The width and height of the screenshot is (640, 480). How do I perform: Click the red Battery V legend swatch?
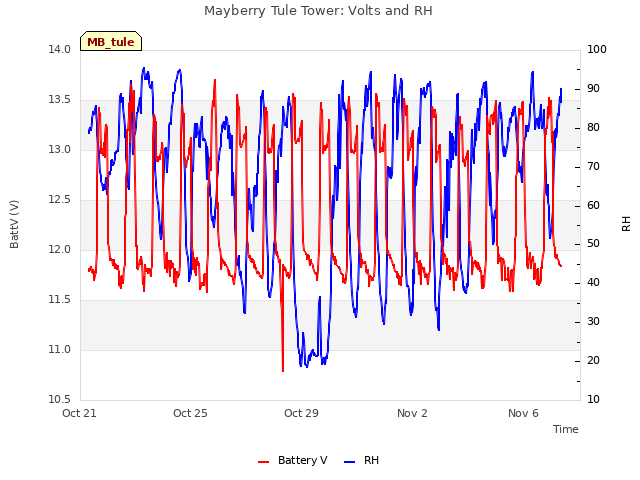(264, 462)
